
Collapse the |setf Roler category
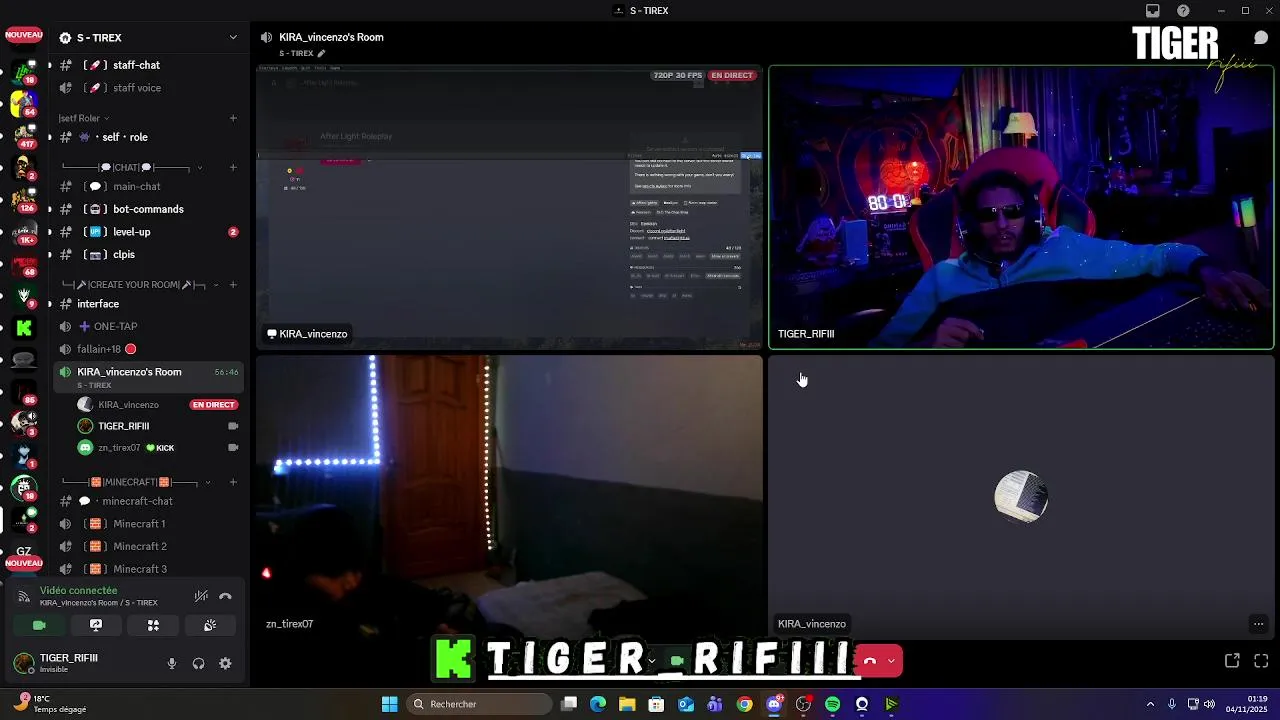84,118
